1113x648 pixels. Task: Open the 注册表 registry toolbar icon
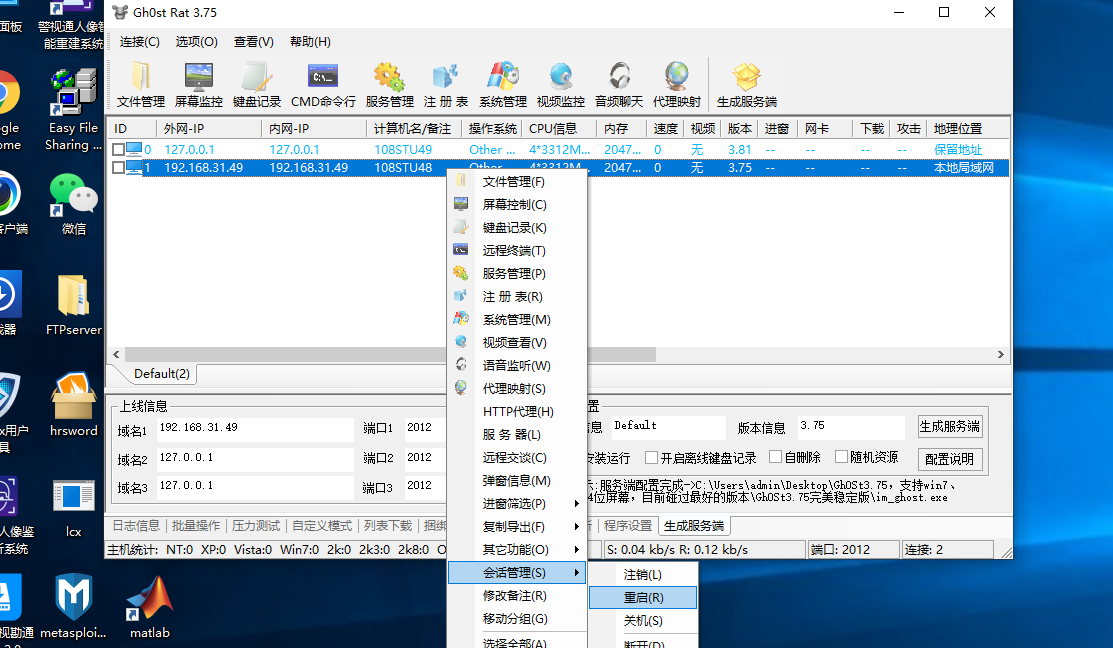click(x=446, y=84)
